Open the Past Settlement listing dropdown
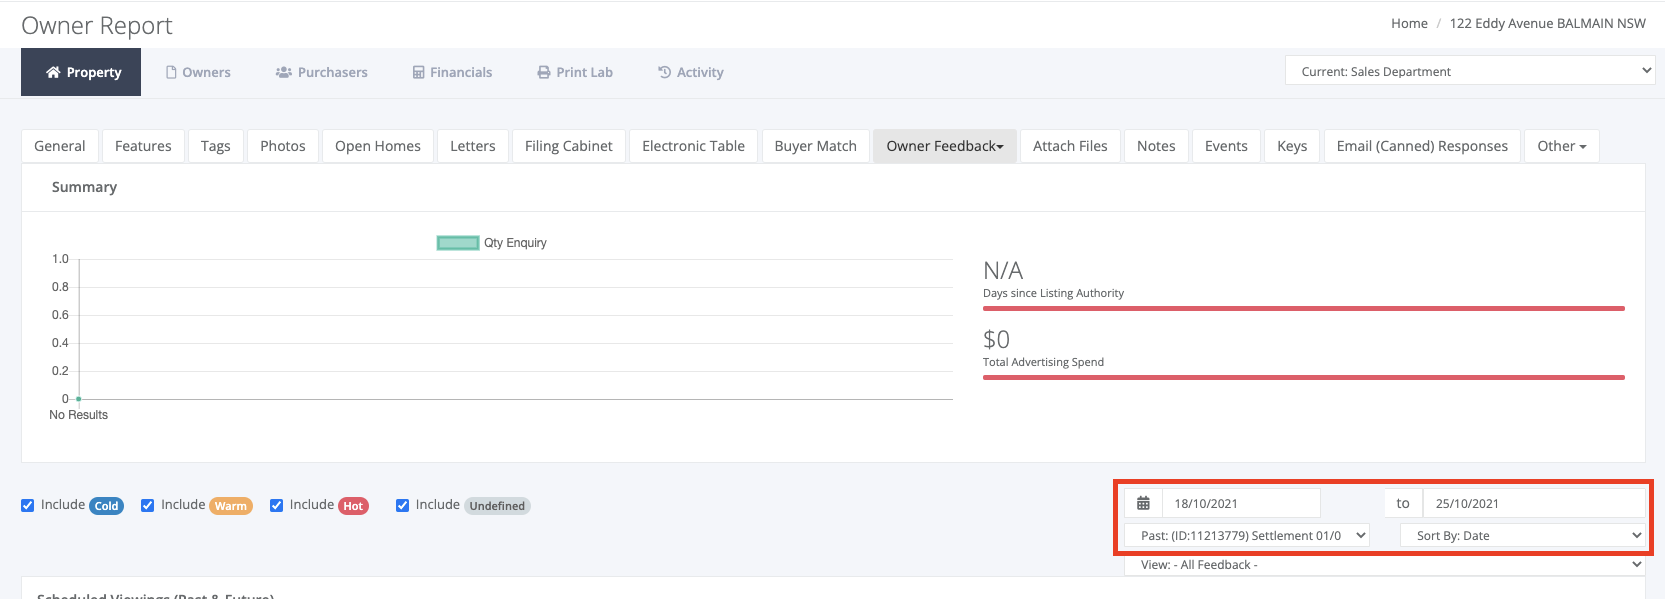 (x=1247, y=536)
